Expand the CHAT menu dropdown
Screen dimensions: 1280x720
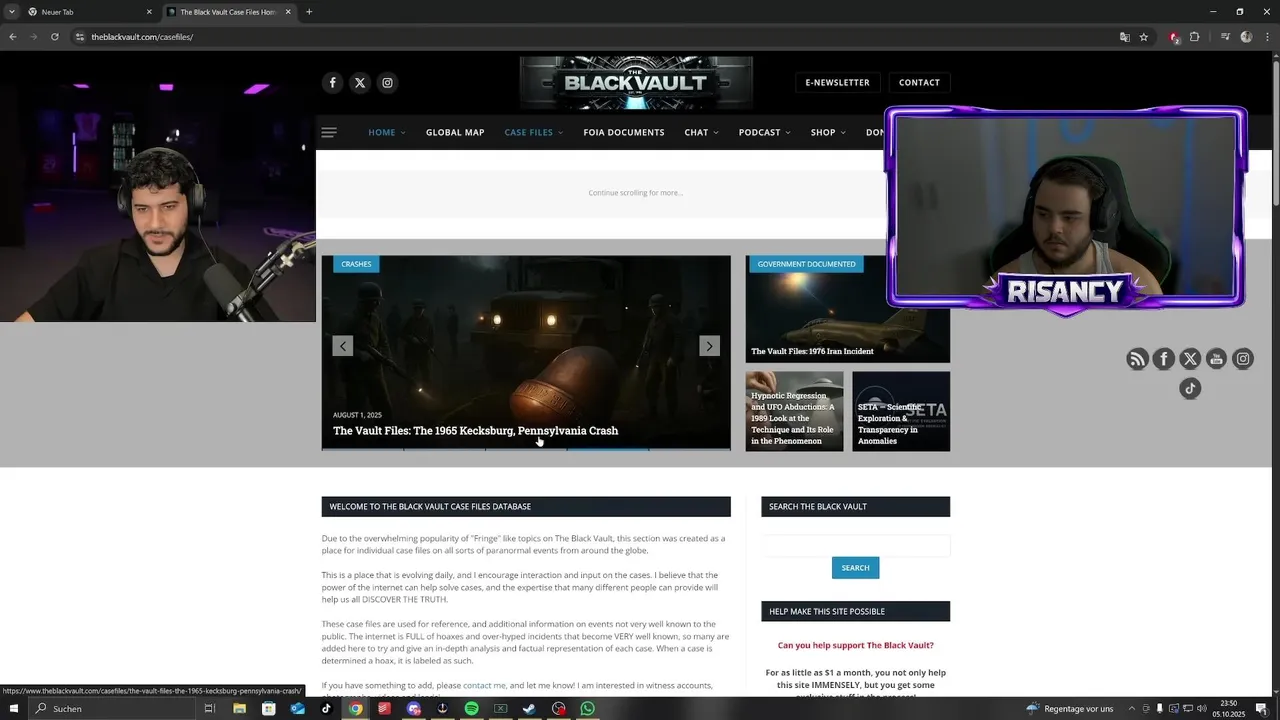point(715,133)
